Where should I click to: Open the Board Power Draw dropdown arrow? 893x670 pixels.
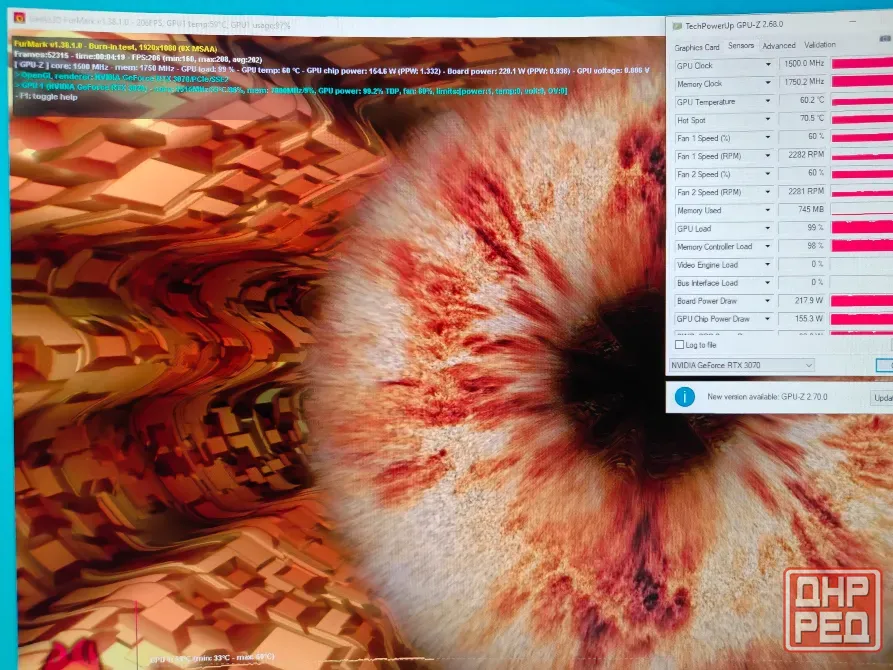(768, 301)
